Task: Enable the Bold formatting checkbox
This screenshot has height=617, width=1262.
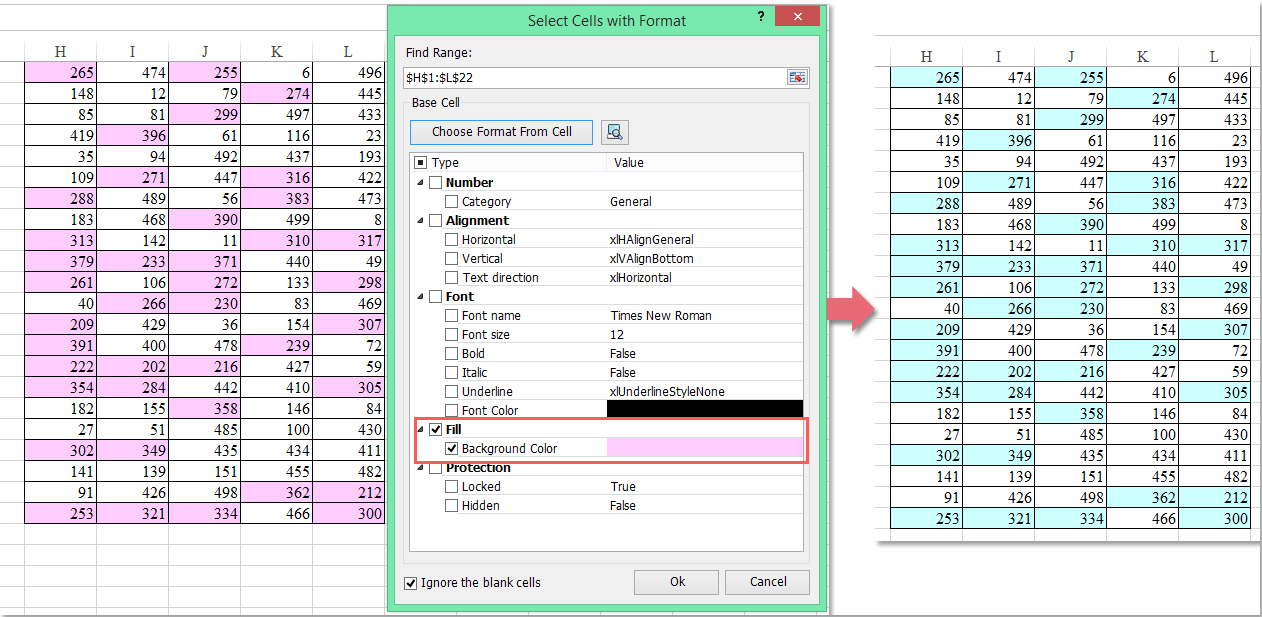Action: (450, 353)
